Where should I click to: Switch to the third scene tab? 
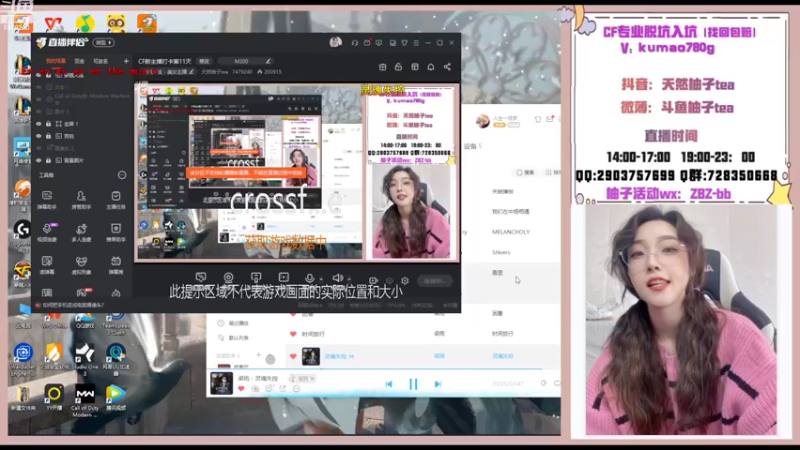(x=100, y=61)
